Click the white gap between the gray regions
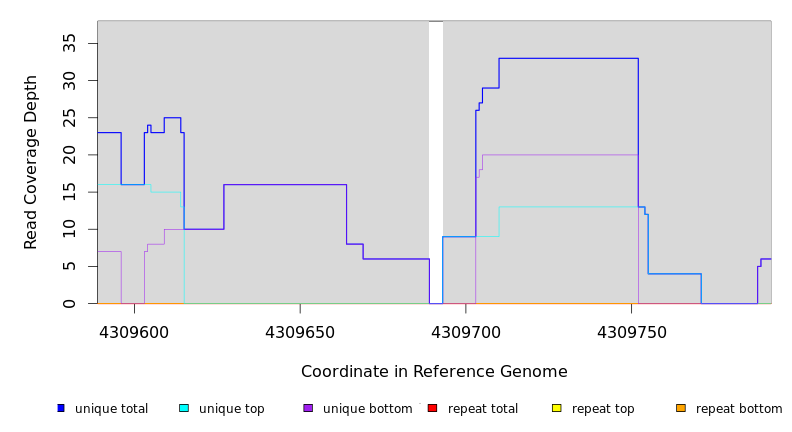792x432 pixels. (436, 160)
